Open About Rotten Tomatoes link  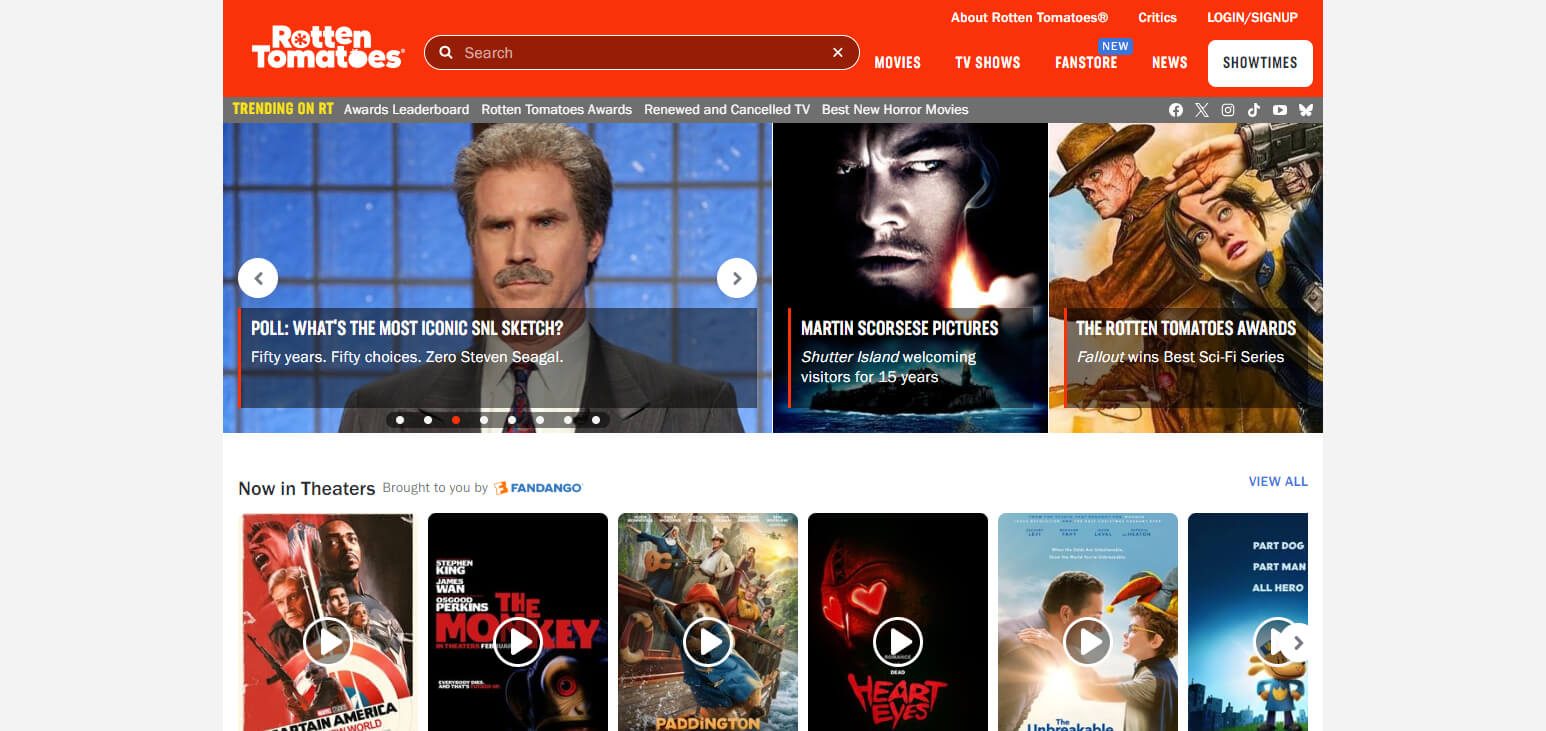coord(1029,17)
